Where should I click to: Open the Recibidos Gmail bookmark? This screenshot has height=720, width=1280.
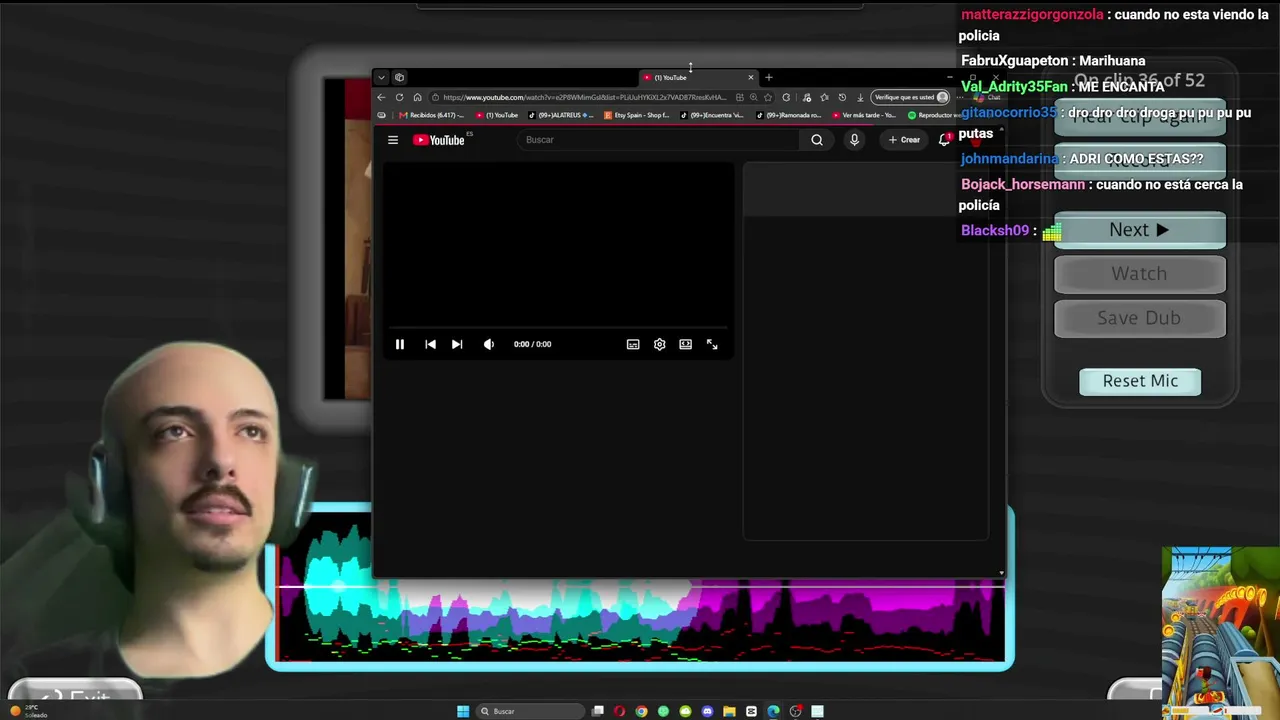tap(432, 115)
